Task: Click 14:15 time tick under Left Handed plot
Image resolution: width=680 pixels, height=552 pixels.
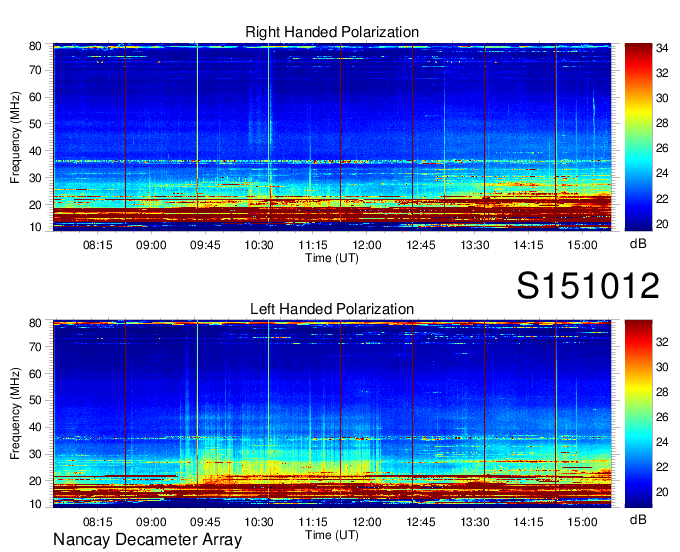Action: (x=528, y=522)
